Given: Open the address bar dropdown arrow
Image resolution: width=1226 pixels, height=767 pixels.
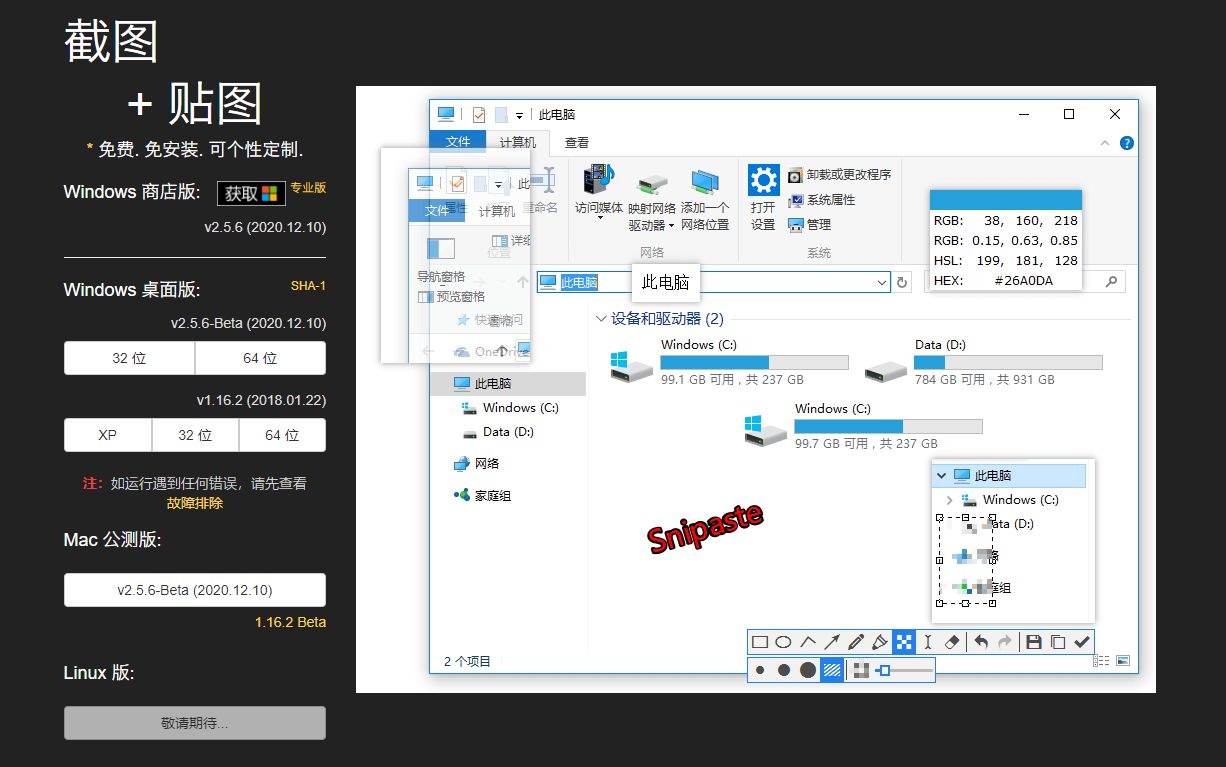Looking at the screenshot, I should point(881,283).
